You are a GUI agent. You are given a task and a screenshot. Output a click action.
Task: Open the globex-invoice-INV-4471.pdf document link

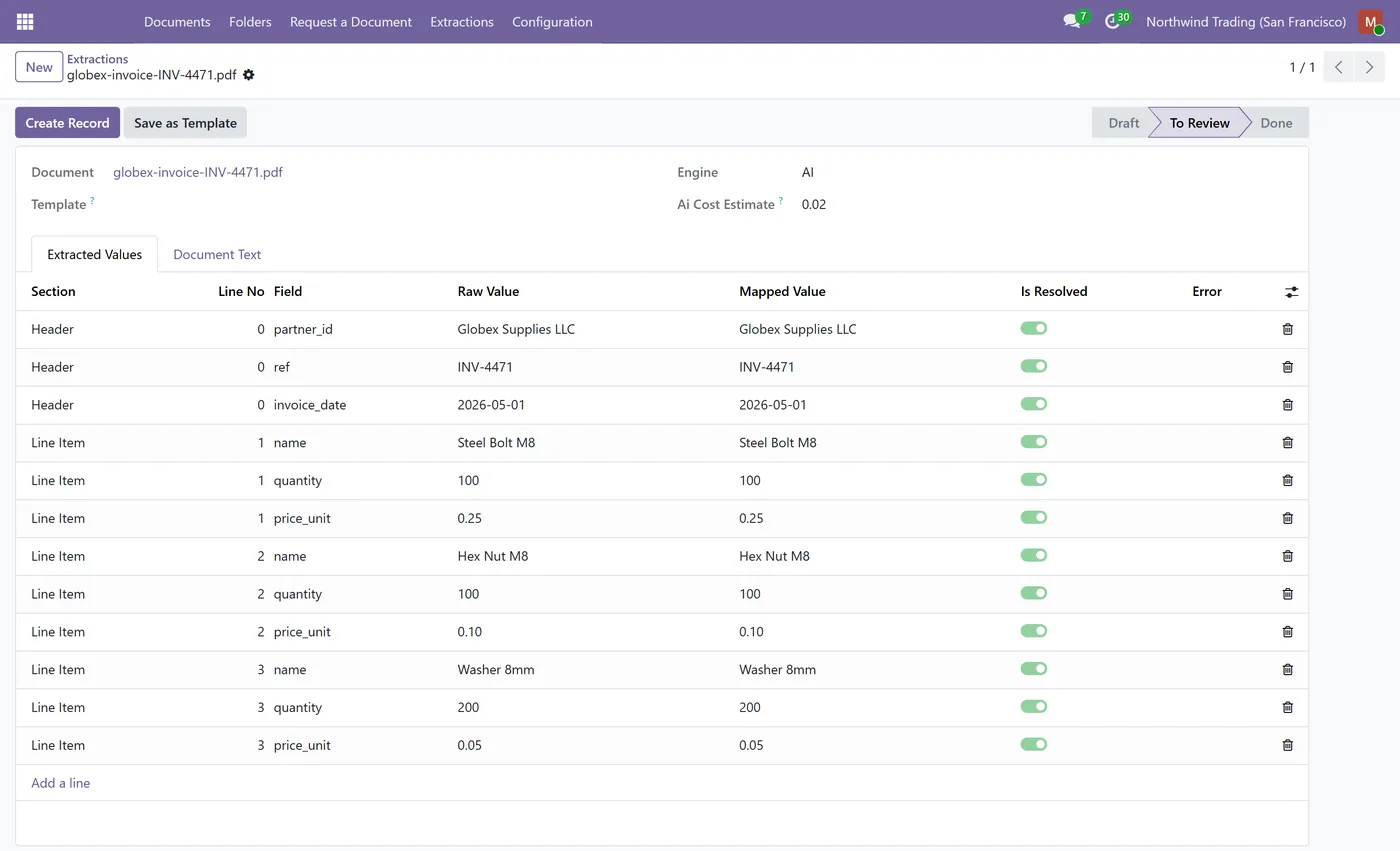coord(198,172)
